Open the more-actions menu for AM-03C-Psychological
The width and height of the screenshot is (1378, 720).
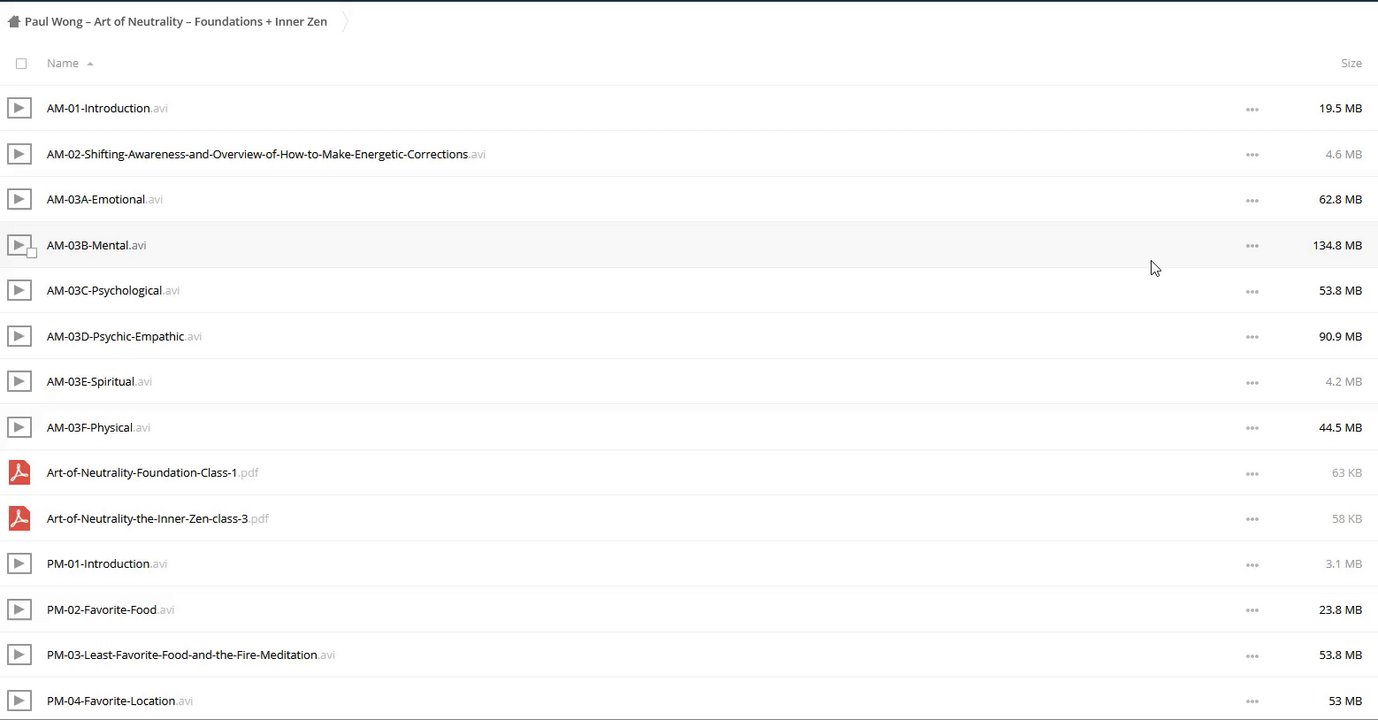click(x=1252, y=291)
